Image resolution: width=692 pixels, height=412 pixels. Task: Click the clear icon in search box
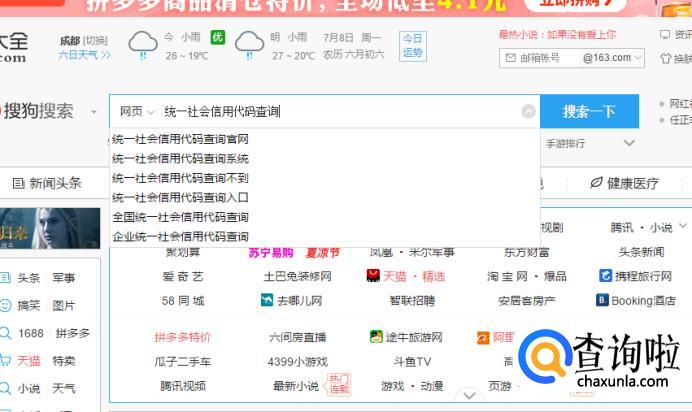[528, 111]
